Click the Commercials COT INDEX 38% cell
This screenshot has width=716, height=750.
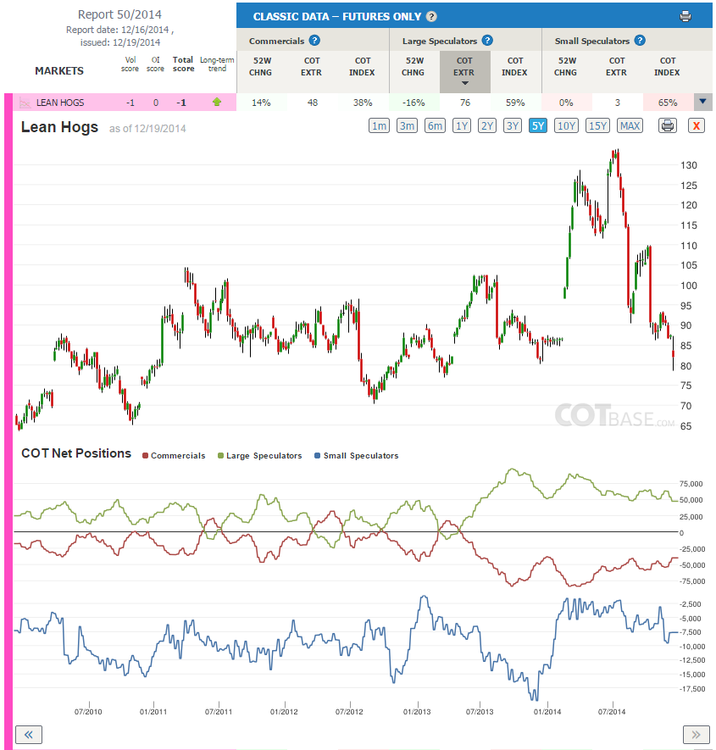363,102
